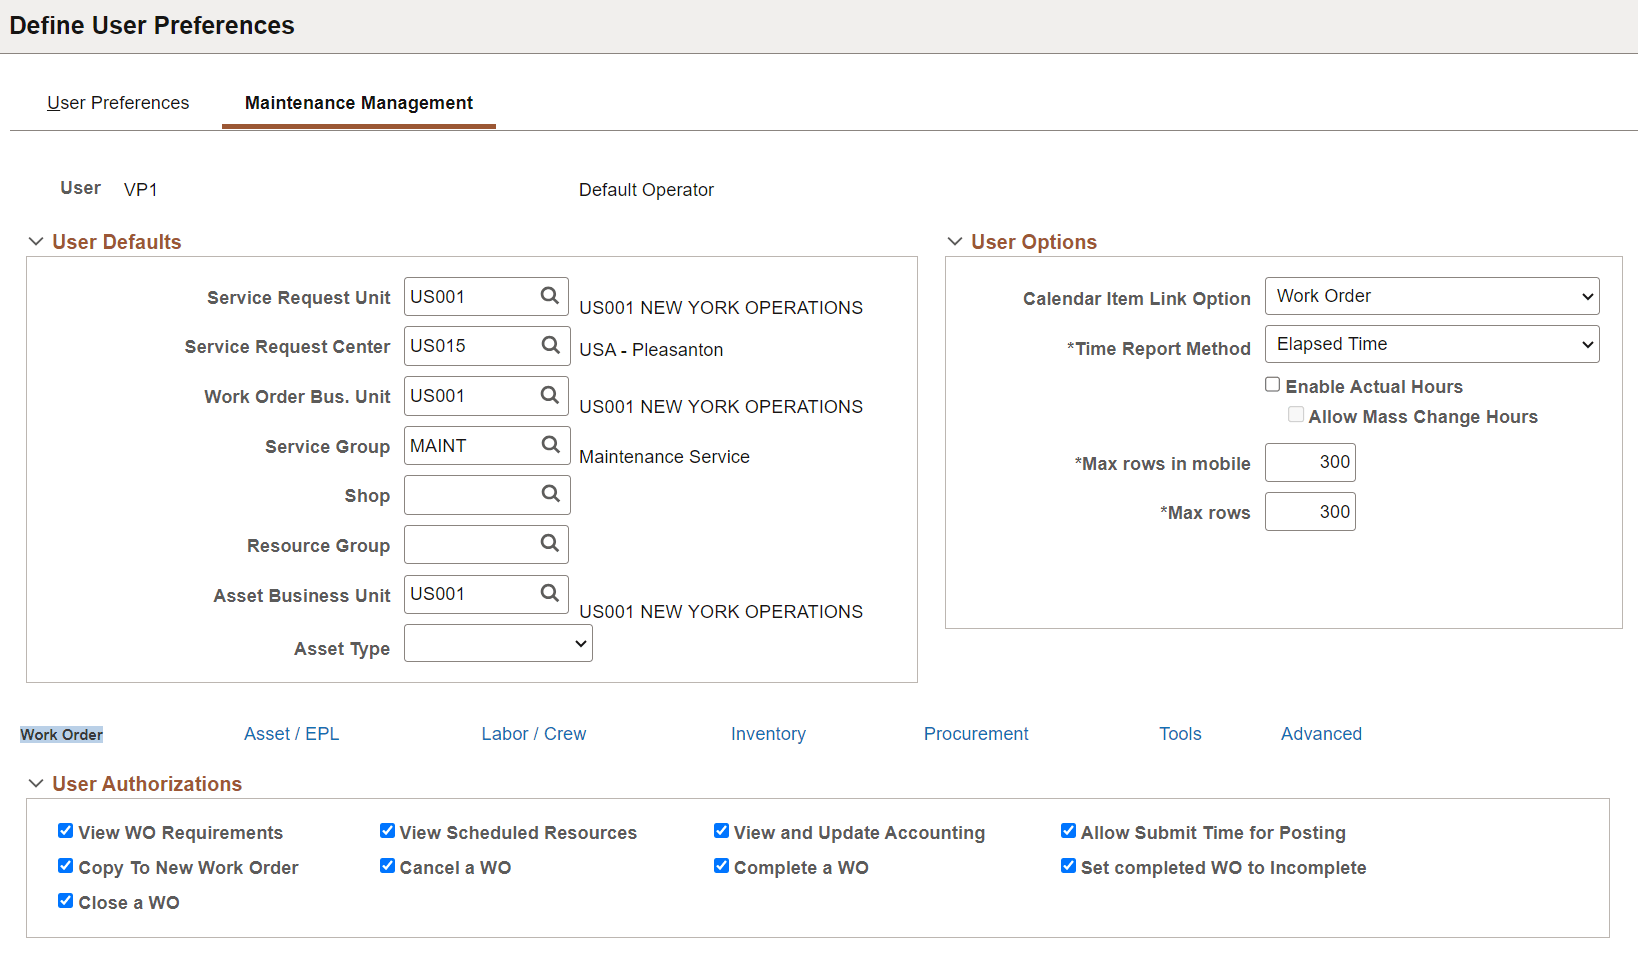Open the Asset Business Unit lookup

(x=550, y=593)
